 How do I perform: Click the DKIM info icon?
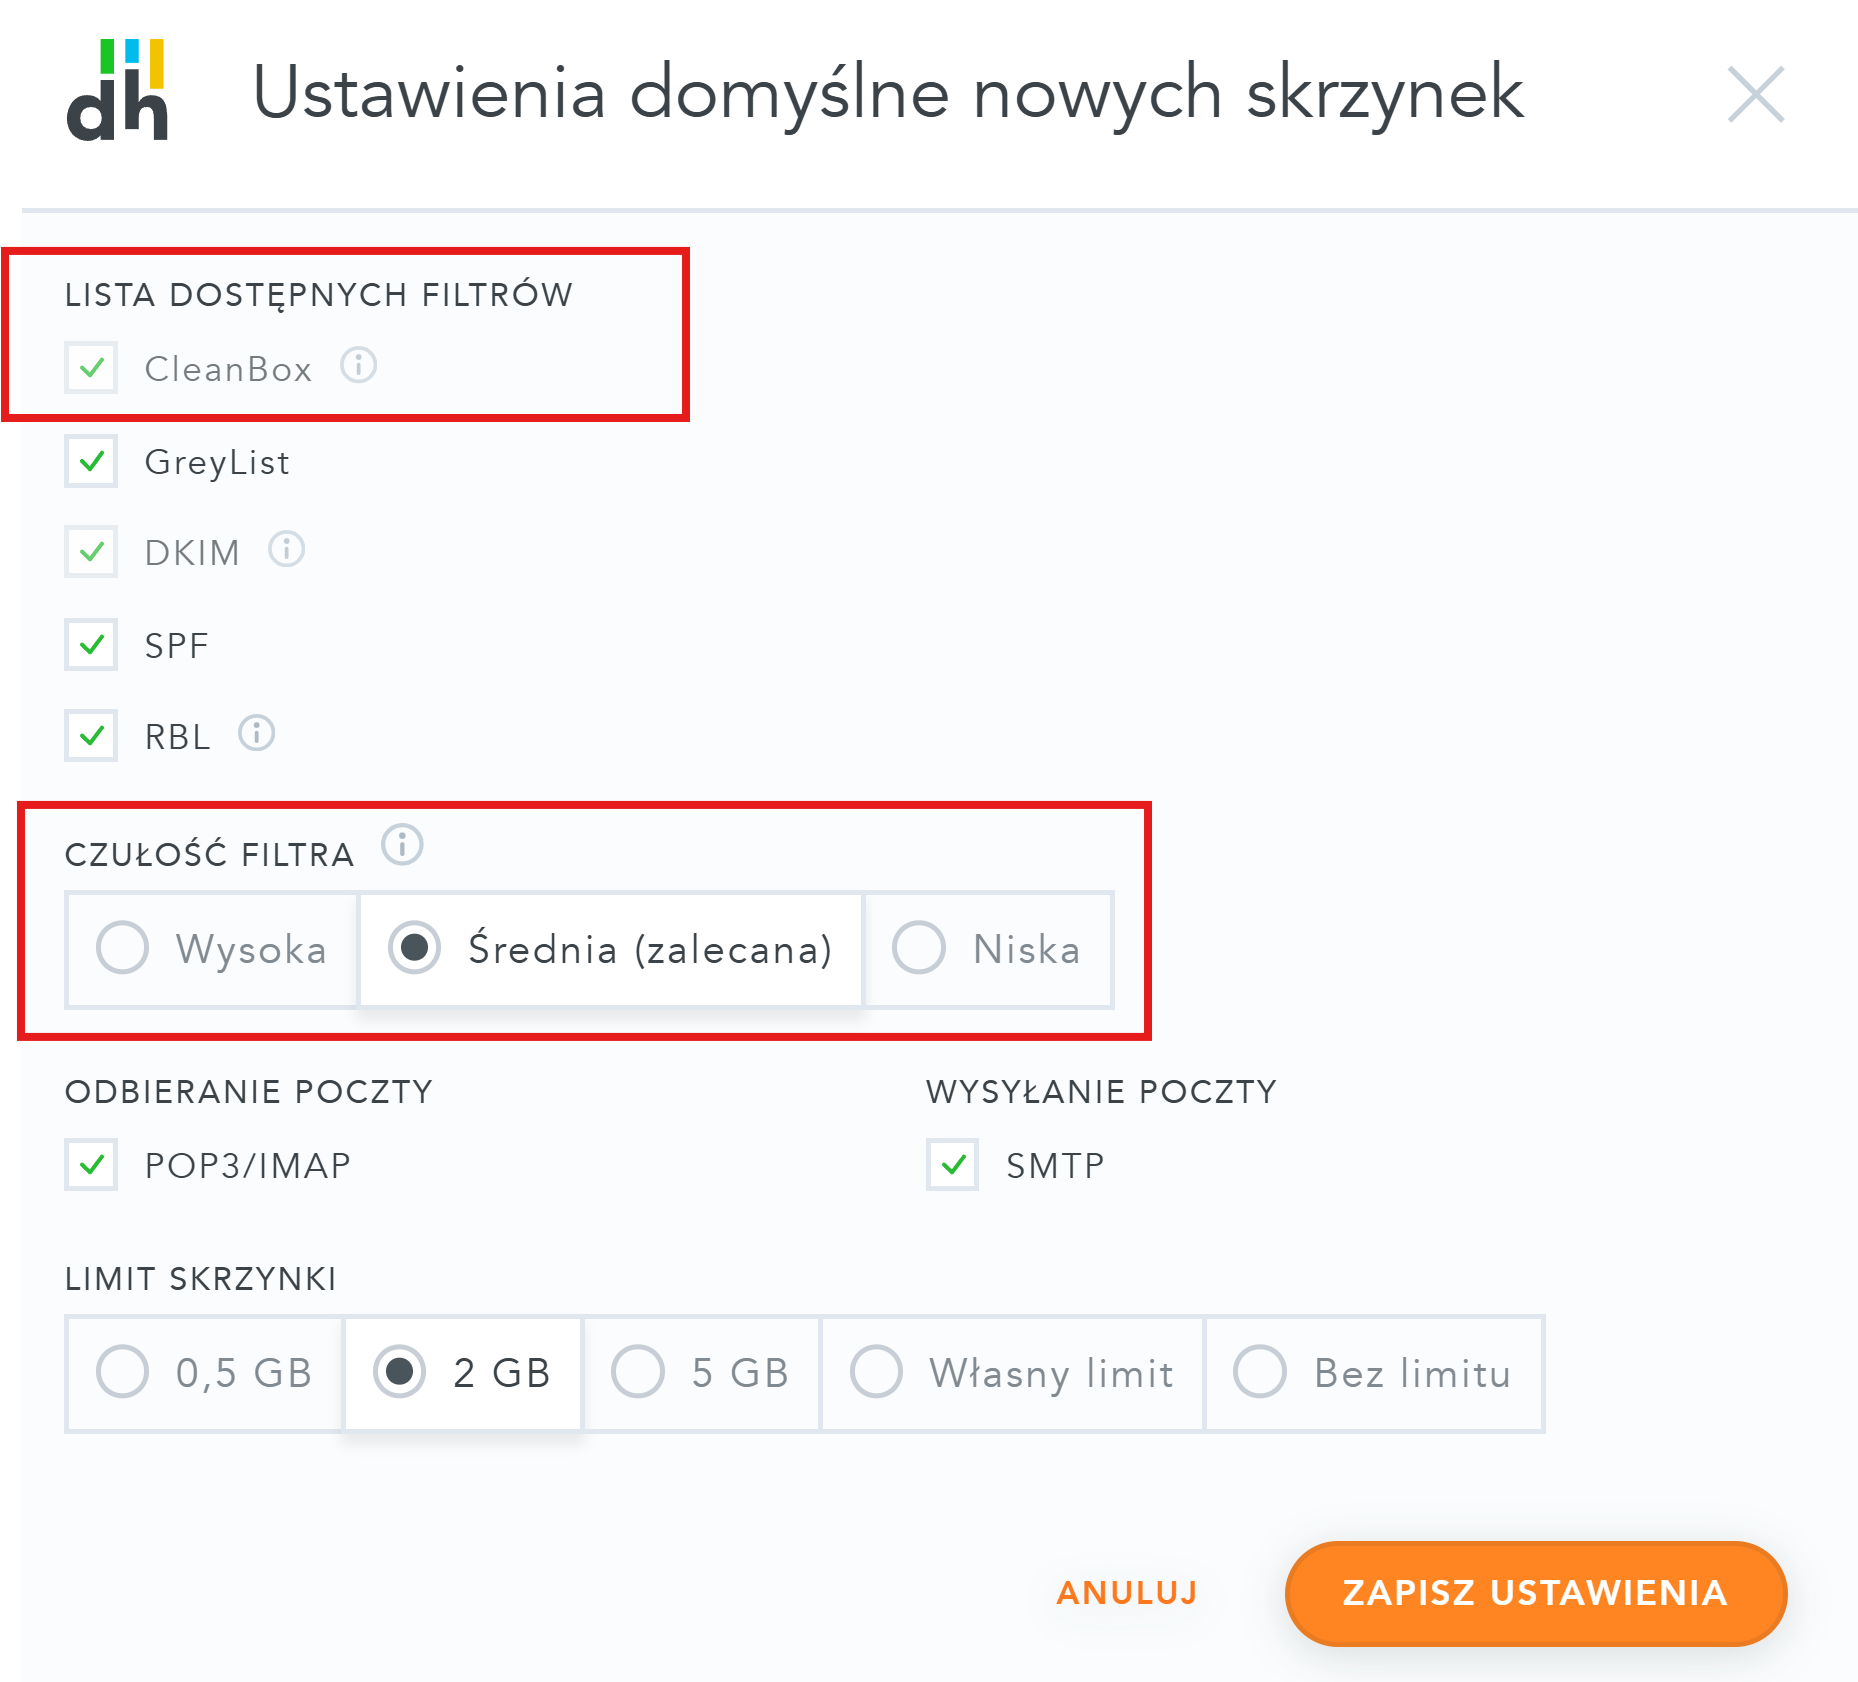coord(285,551)
